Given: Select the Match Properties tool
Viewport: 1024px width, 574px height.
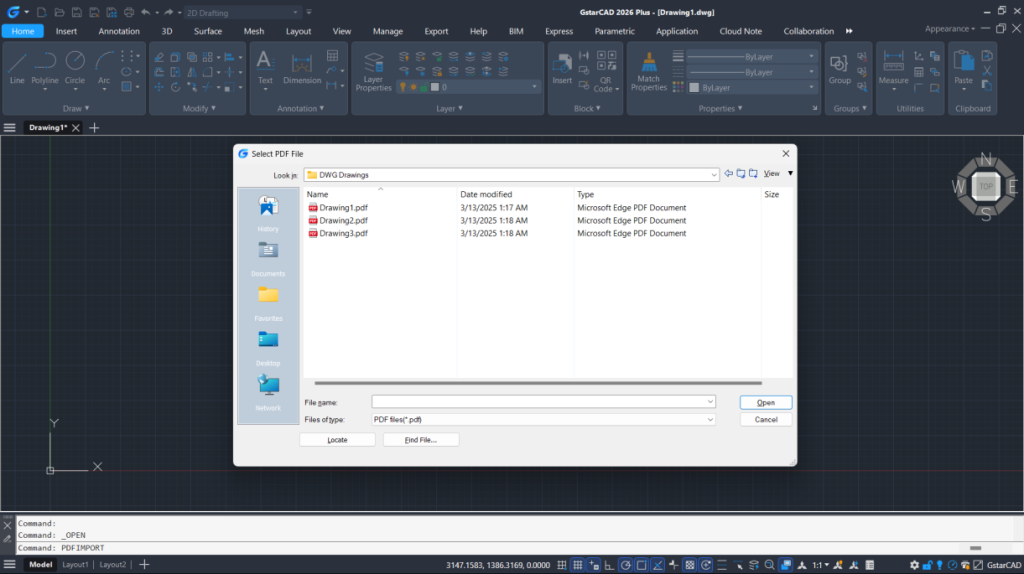Looking at the screenshot, I should (648, 70).
